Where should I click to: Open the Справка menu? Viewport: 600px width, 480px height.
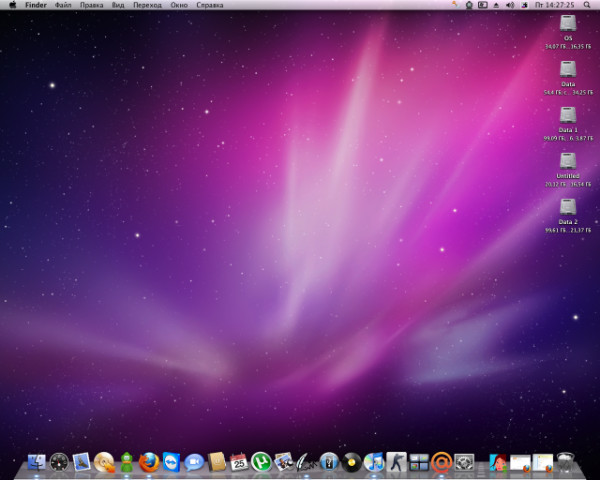210,5
